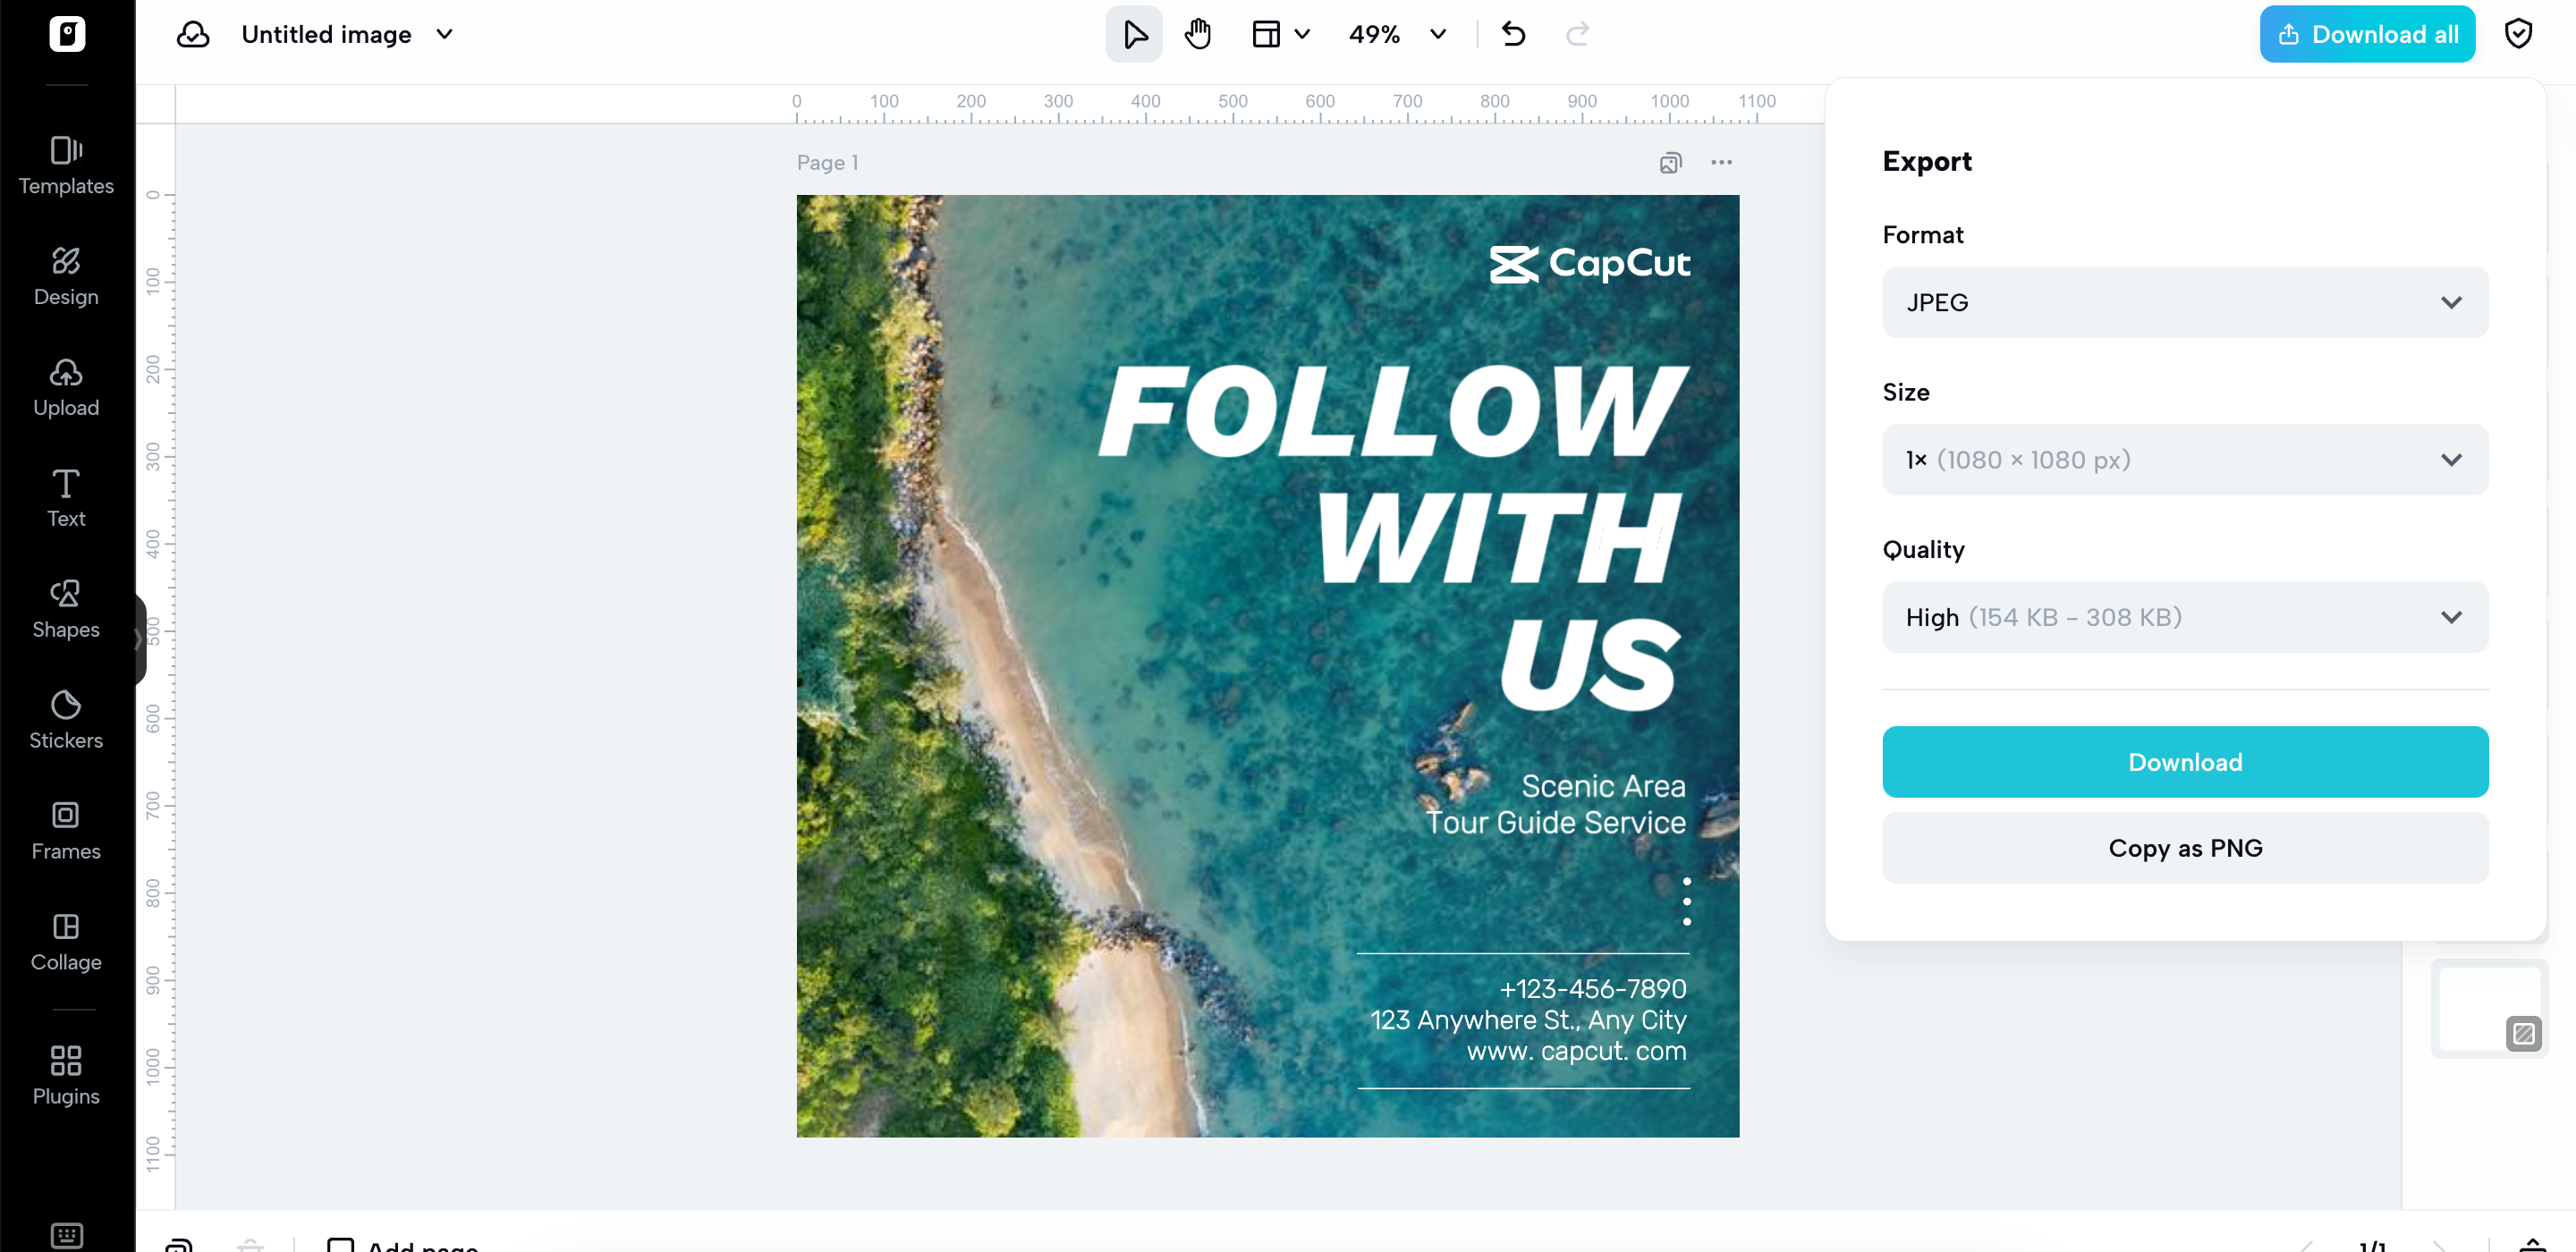Click the Download button in Export

2184,762
